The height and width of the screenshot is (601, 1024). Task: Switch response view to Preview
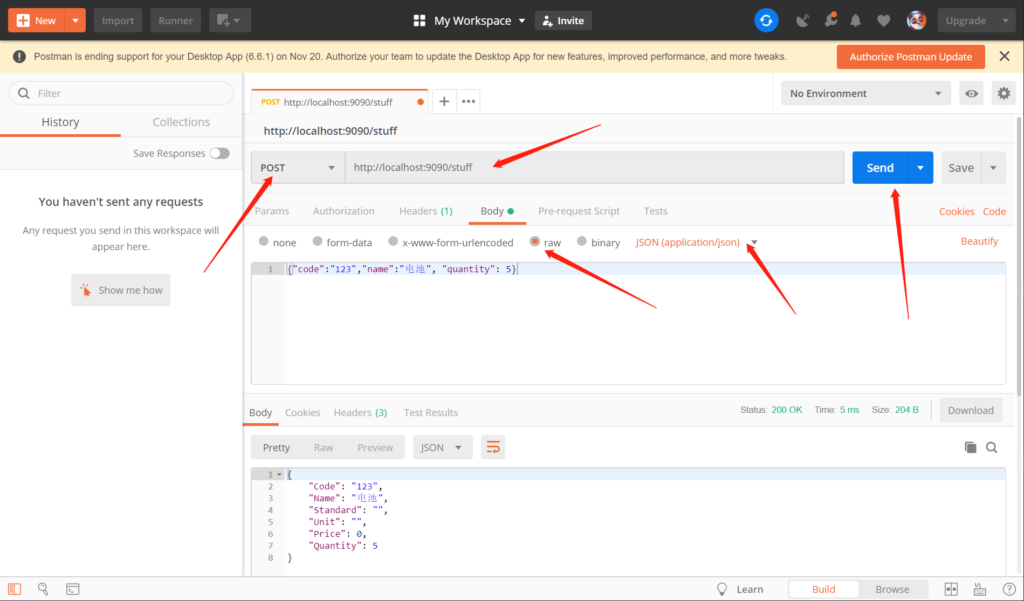[x=375, y=447]
